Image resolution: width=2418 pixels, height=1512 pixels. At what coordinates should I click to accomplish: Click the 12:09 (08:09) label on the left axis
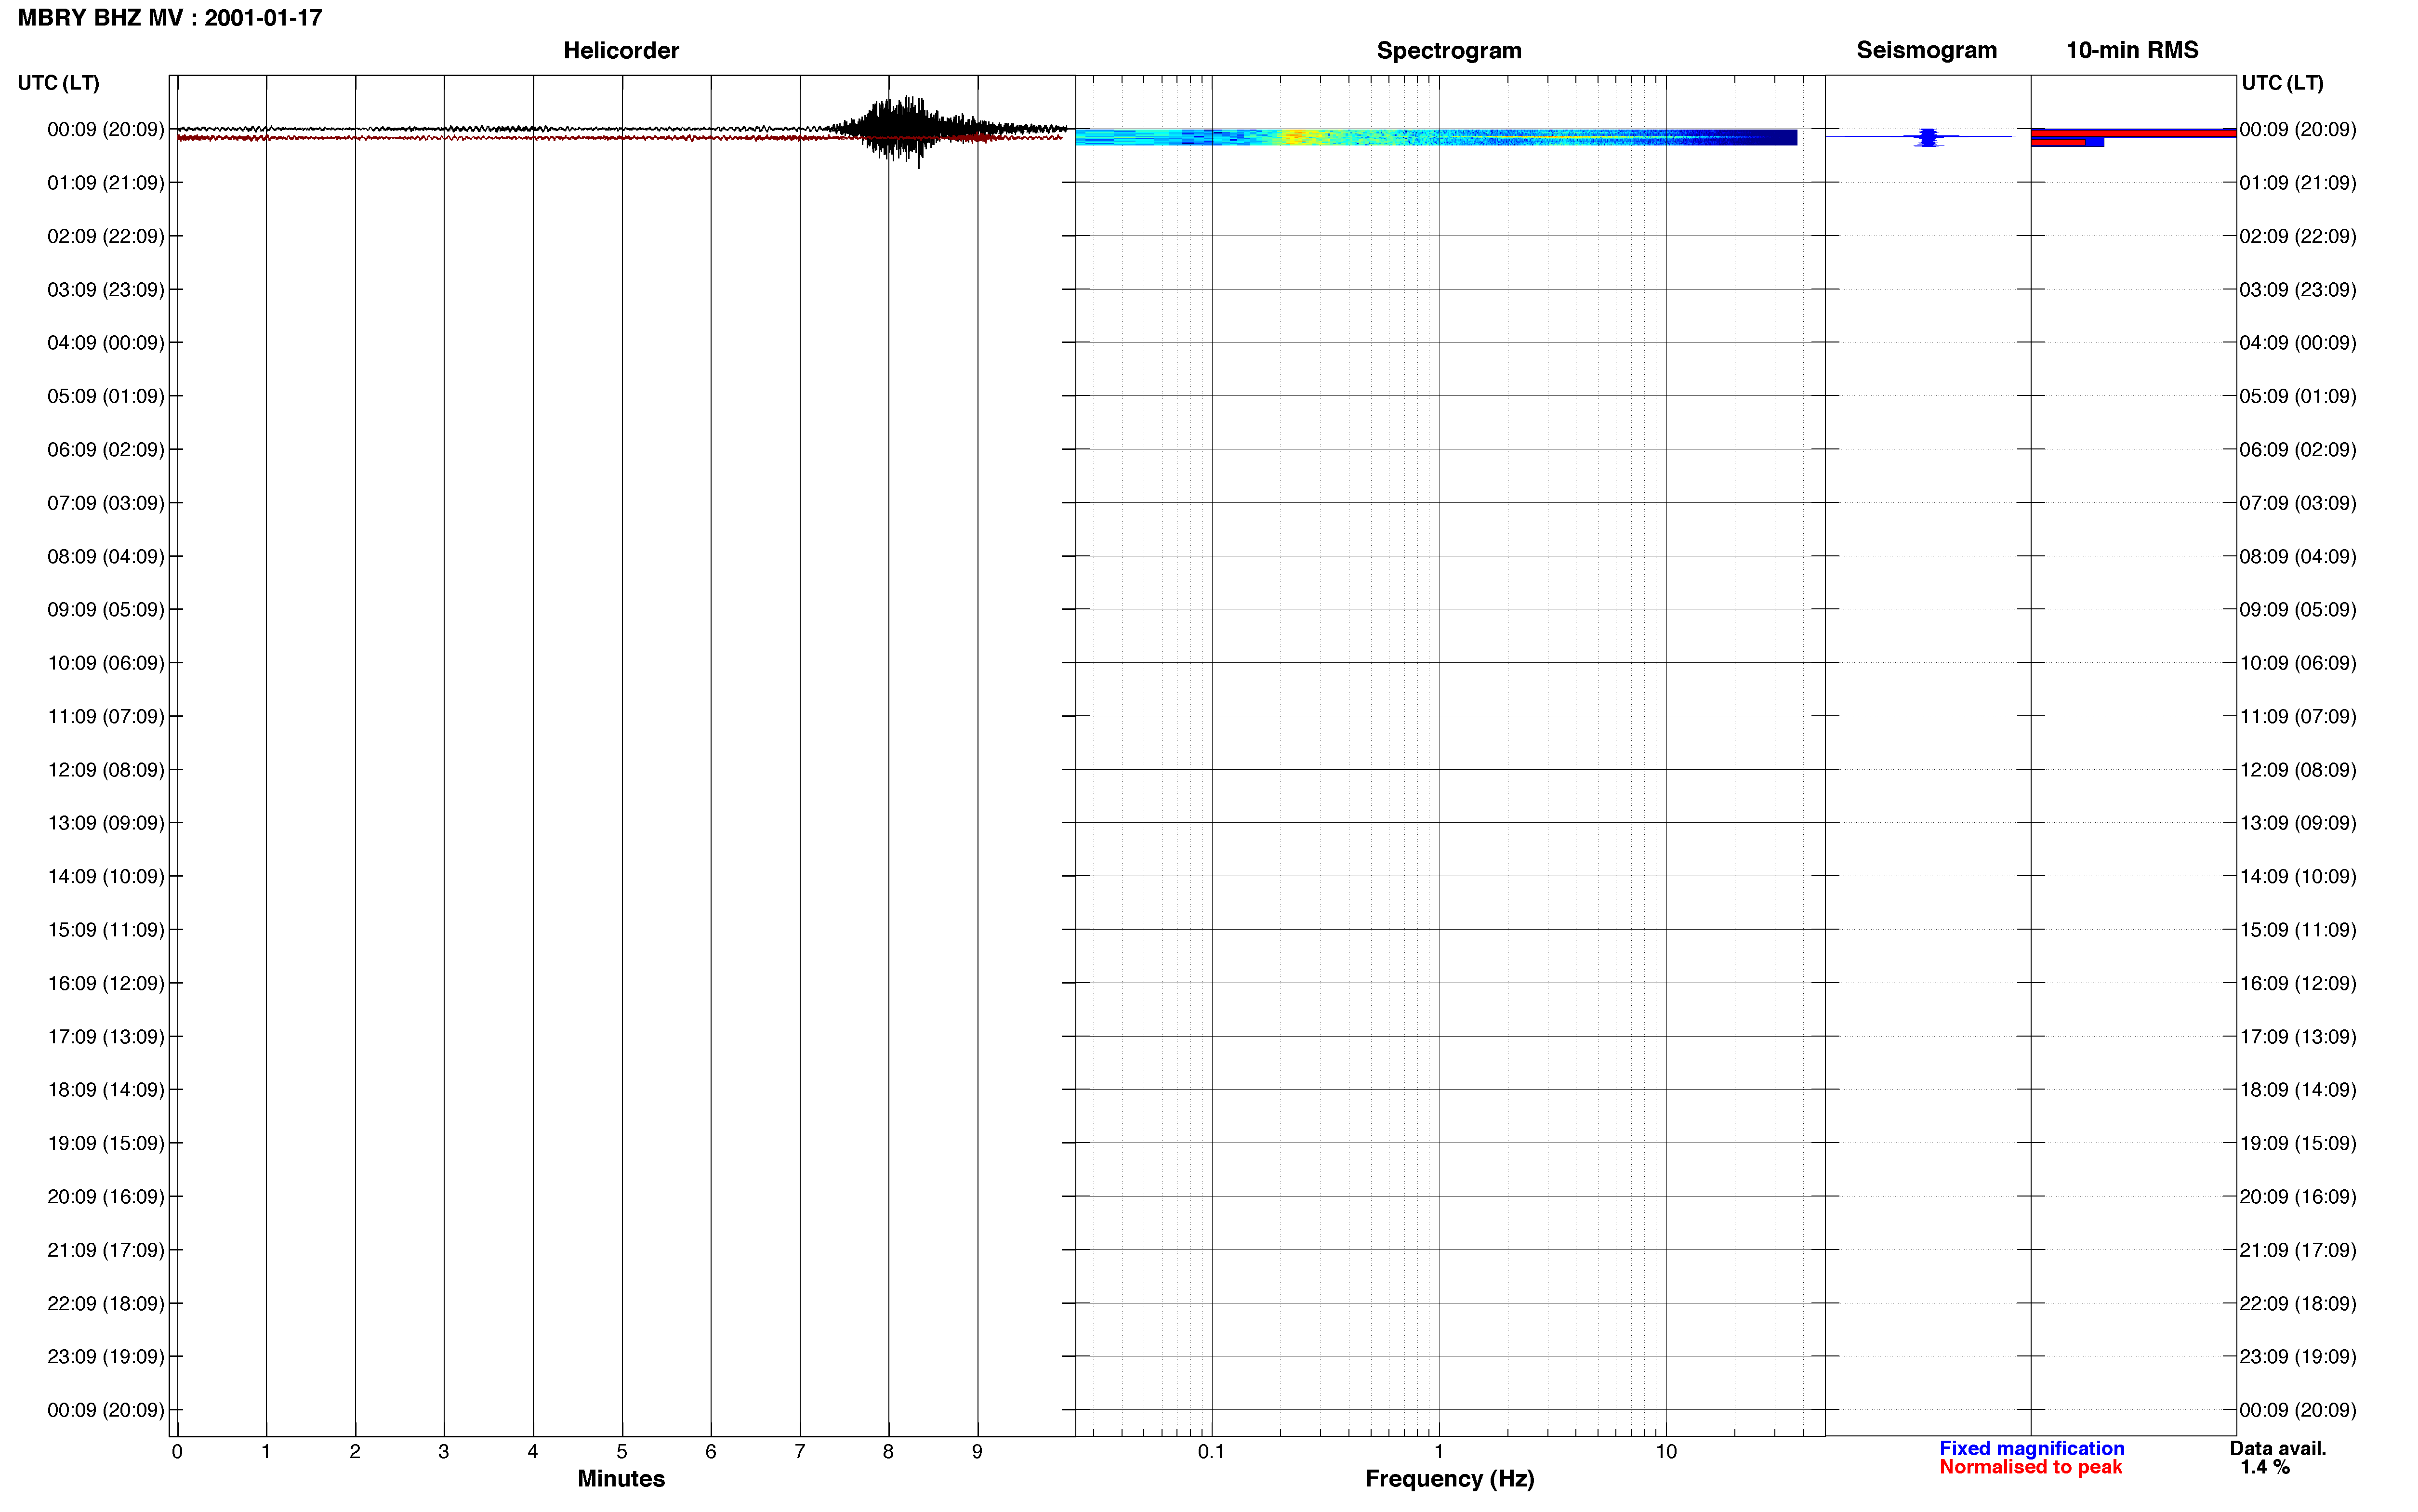click(x=106, y=770)
